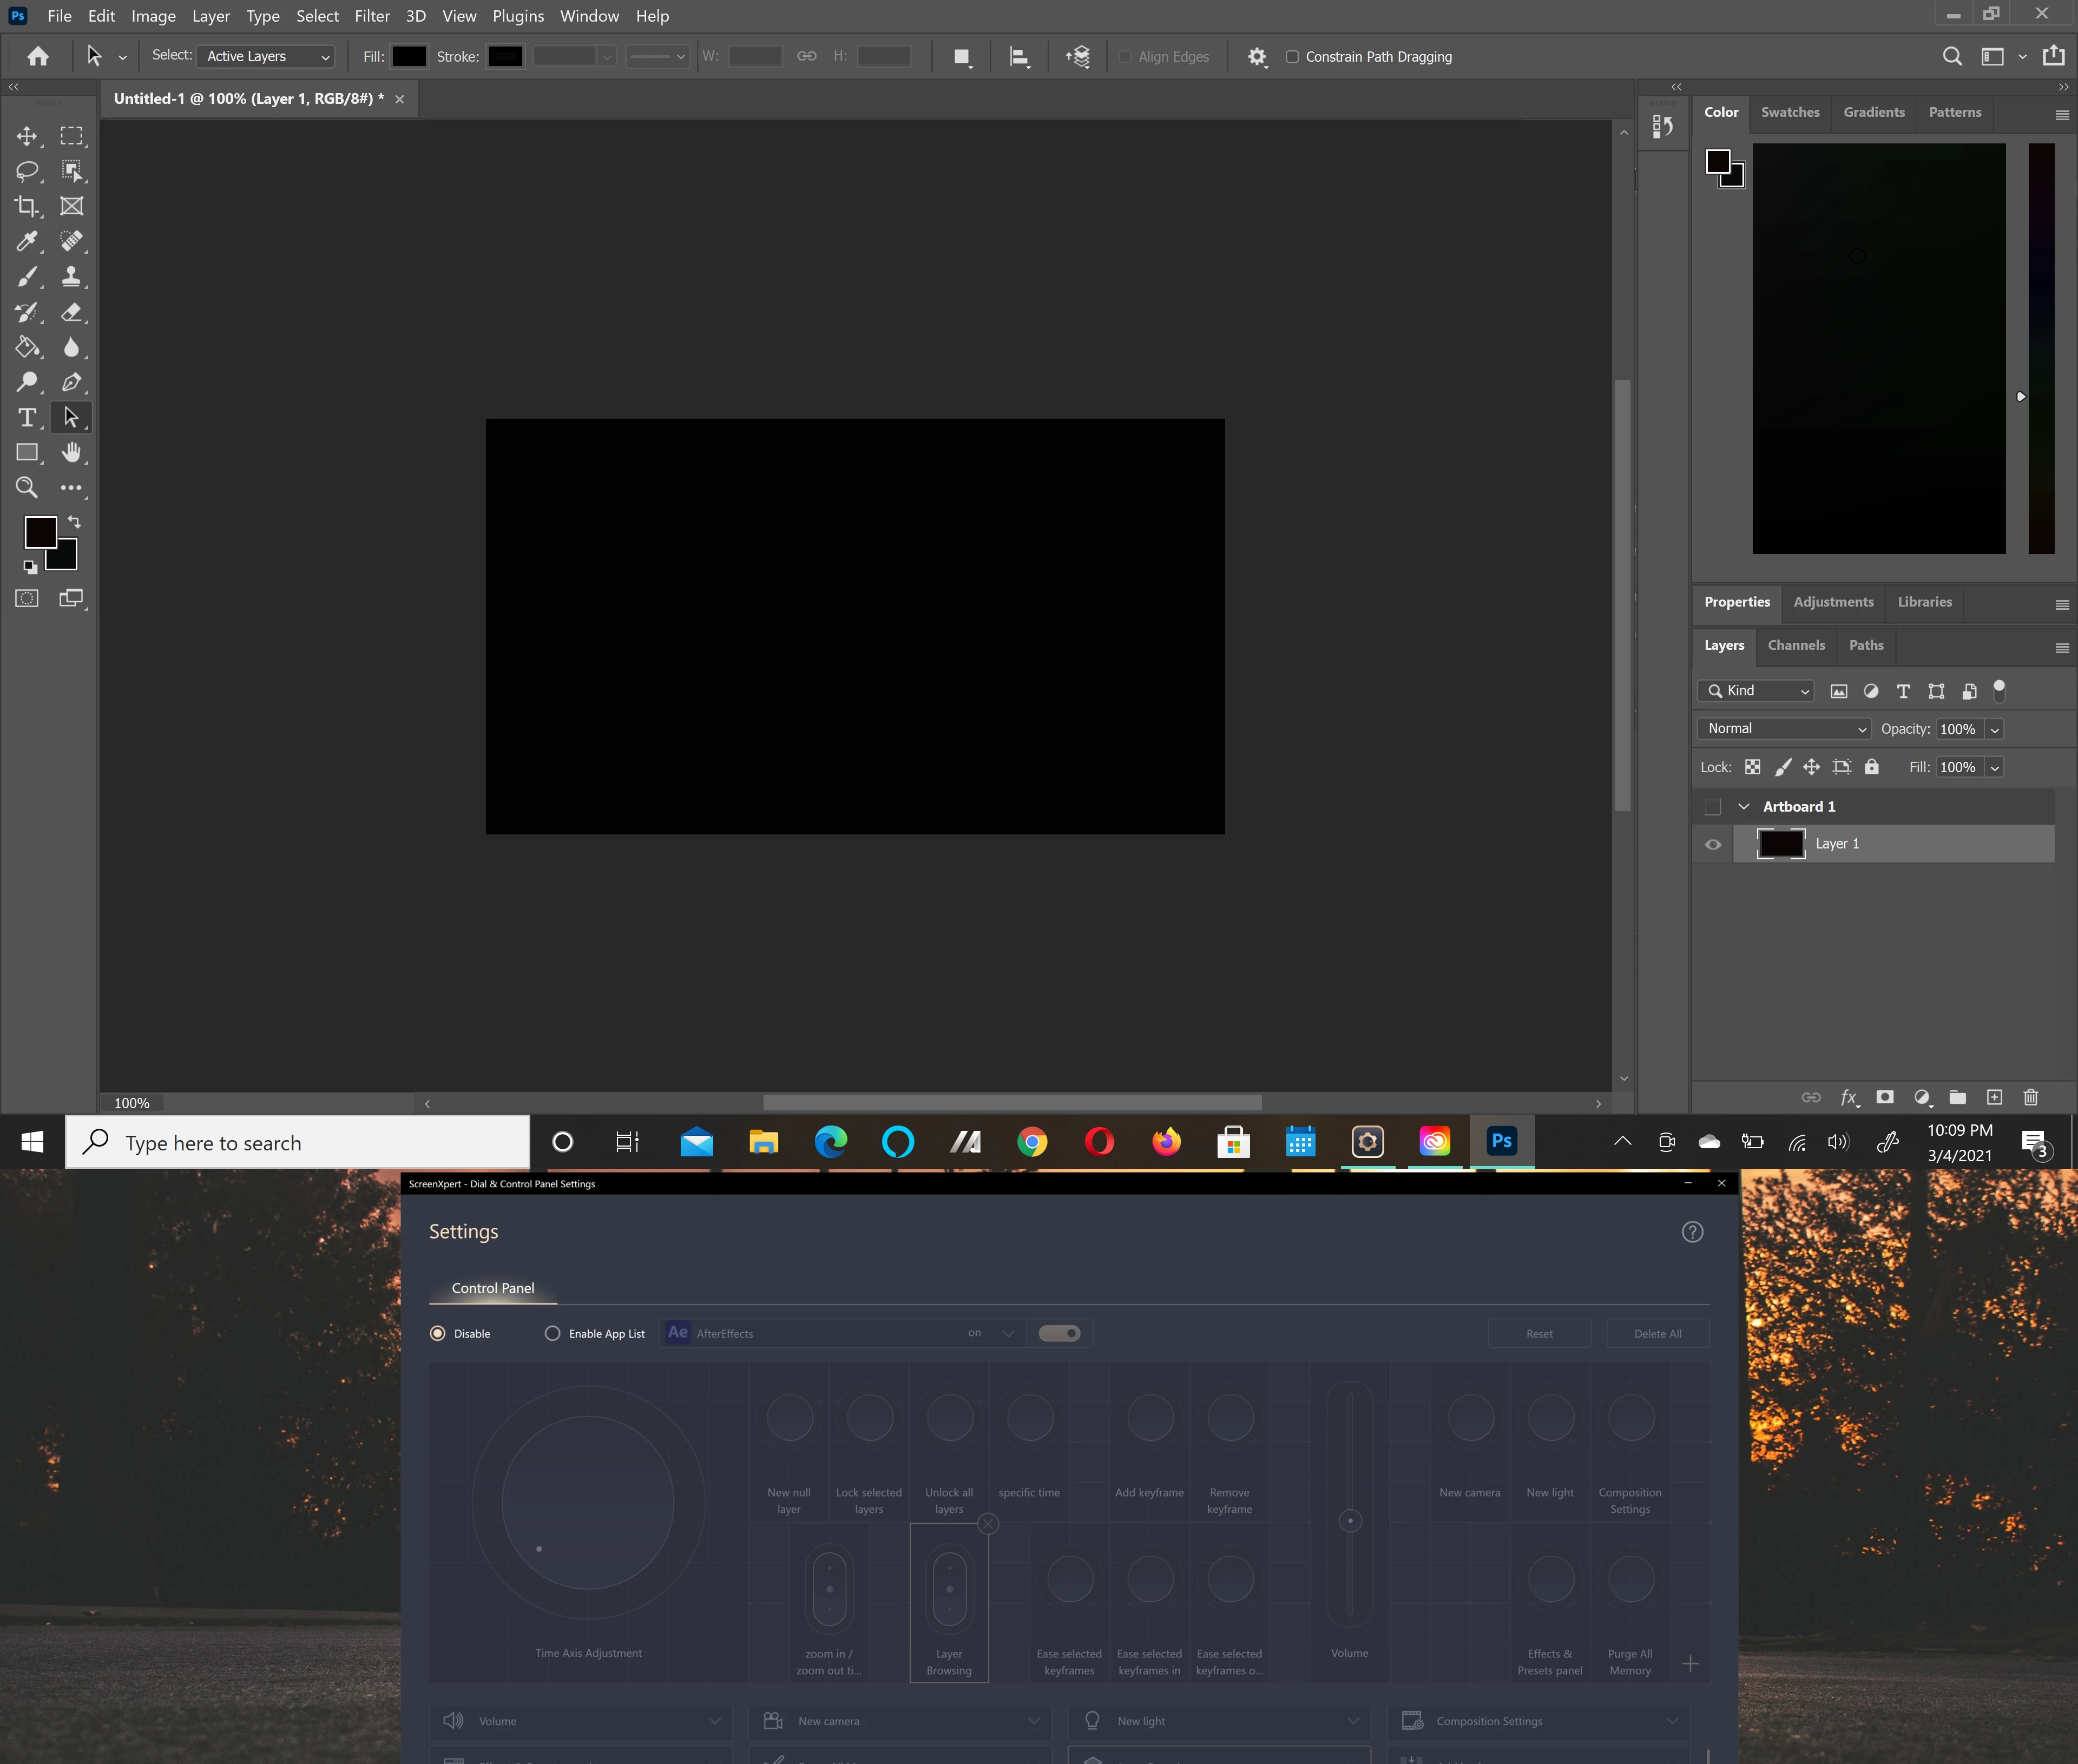Open the Active Layers select dropdown
2078x1764 pixels.
pyautogui.click(x=266, y=57)
